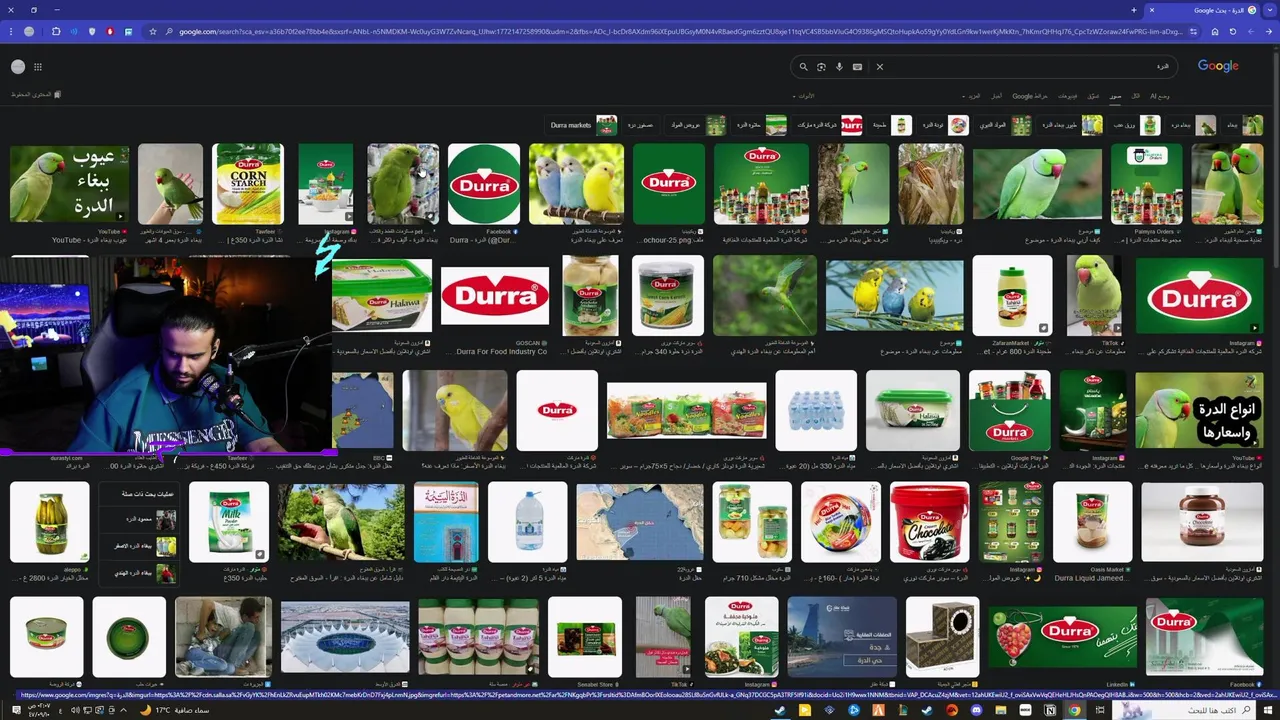This screenshot has height=720, width=1280.
Task: Bookmark page with the star icon
Action: [x=152, y=32]
